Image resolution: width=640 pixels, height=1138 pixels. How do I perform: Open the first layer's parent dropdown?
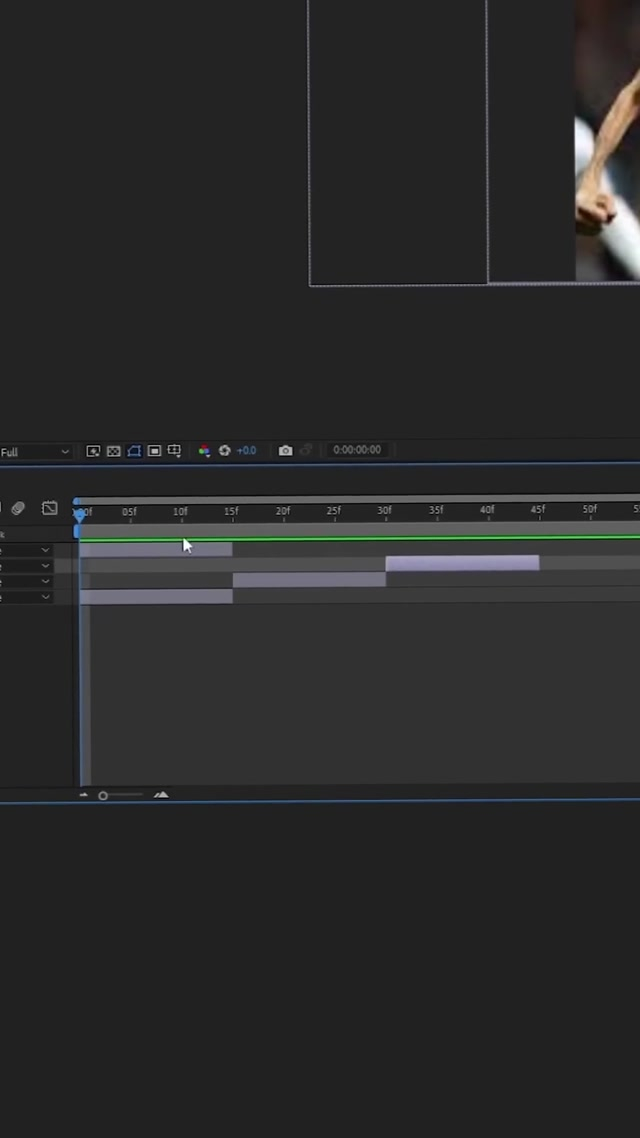click(x=45, y=550)
